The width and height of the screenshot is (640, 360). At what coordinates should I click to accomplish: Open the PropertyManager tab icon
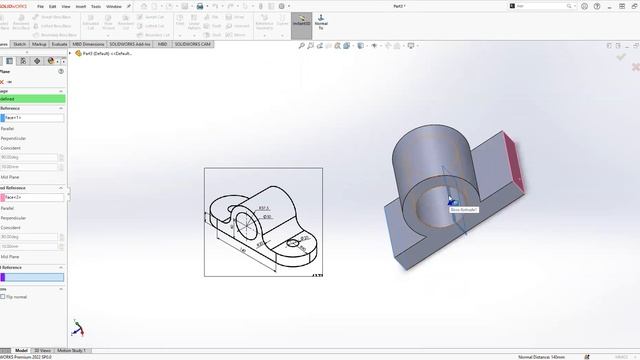coord(9,61)
